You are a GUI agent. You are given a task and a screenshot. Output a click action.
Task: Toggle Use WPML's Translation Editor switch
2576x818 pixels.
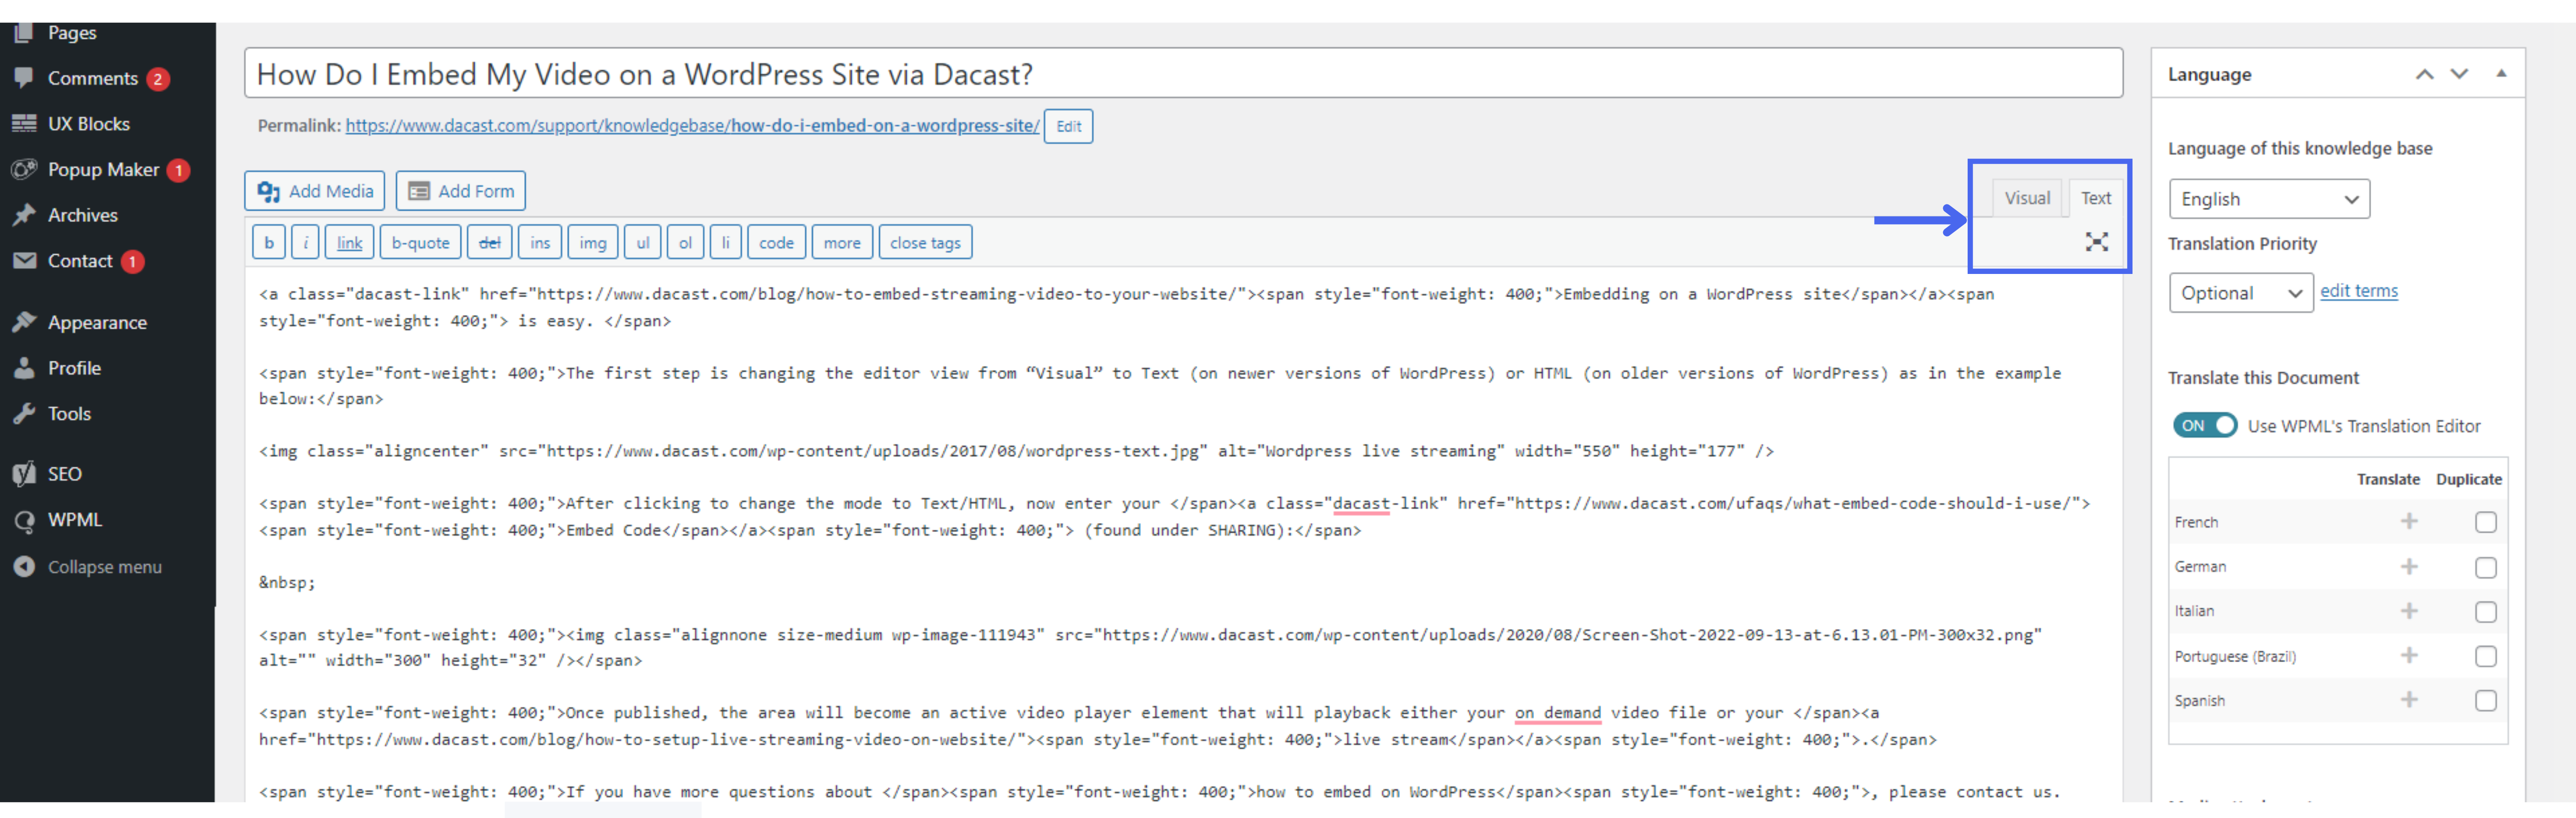(x=2204, y=425)
